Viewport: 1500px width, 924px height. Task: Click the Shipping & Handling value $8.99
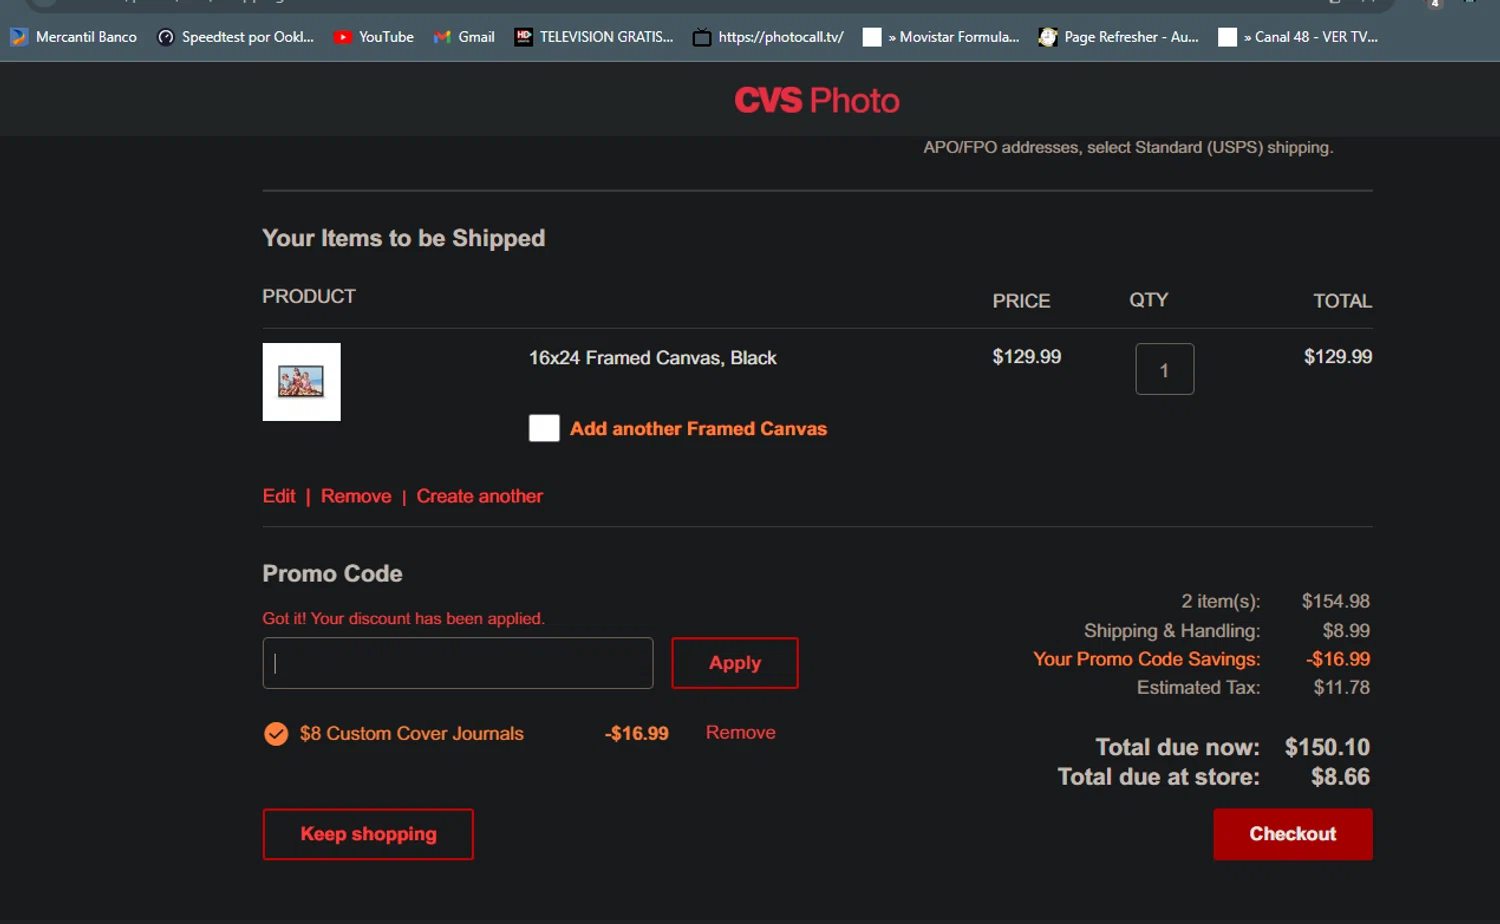coord(1346,631)
